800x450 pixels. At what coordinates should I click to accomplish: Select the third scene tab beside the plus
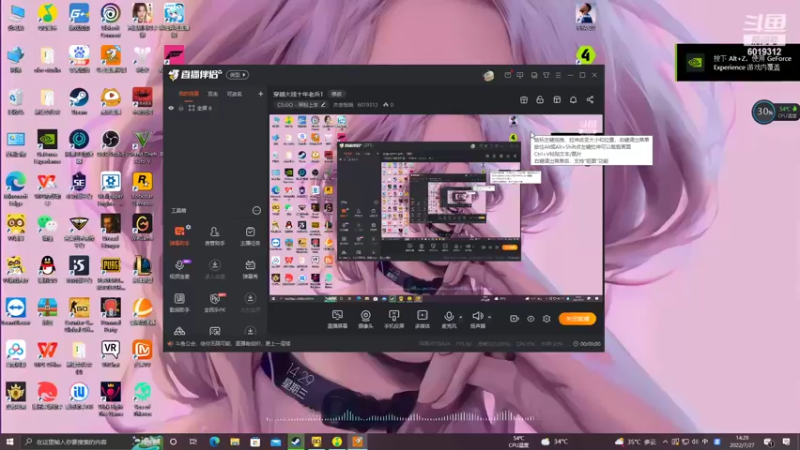(x=234, y=94)
